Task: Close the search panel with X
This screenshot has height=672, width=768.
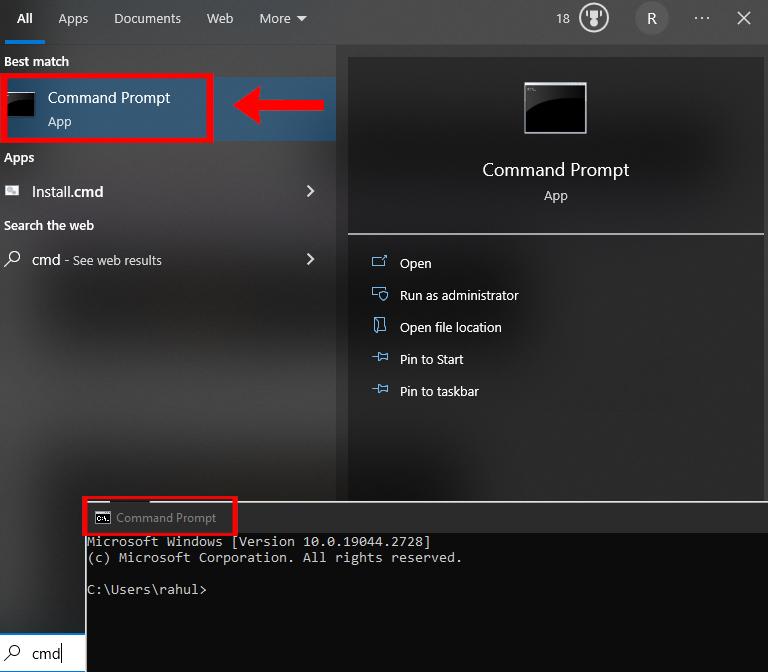Action: pos(744,18)
